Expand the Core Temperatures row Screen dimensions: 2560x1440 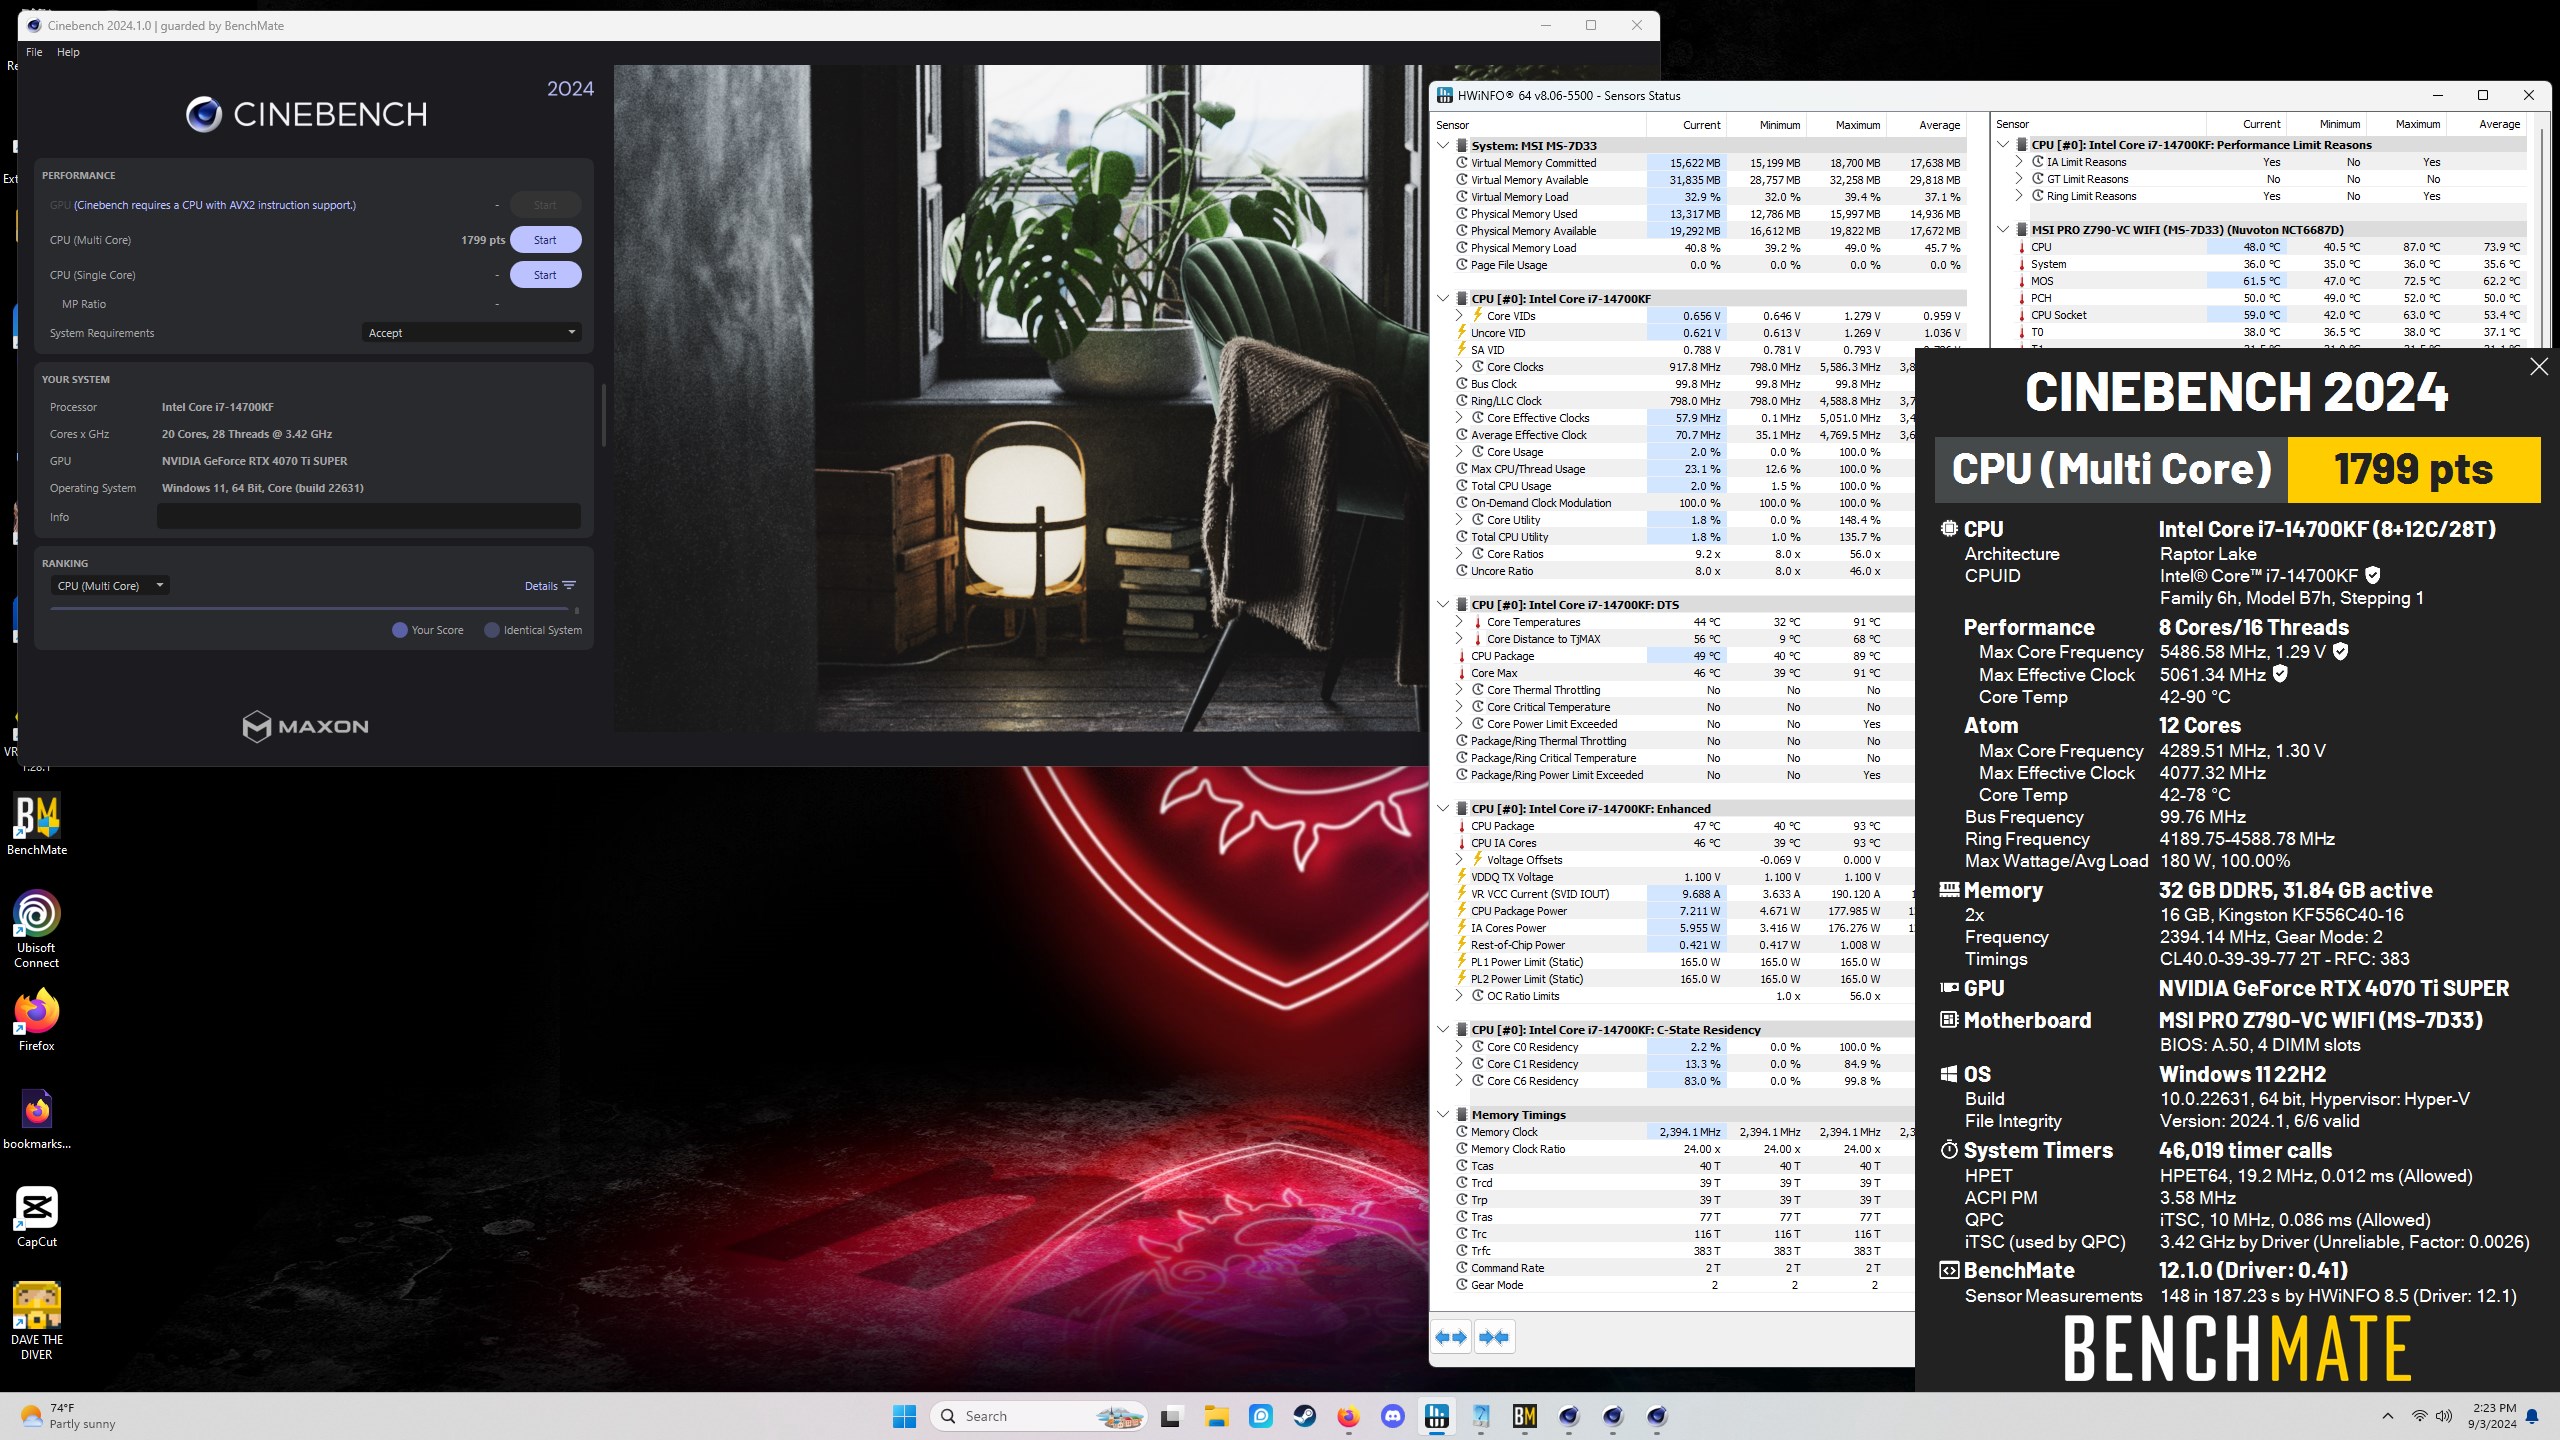pyautogui.click(x=1459, y=622)
